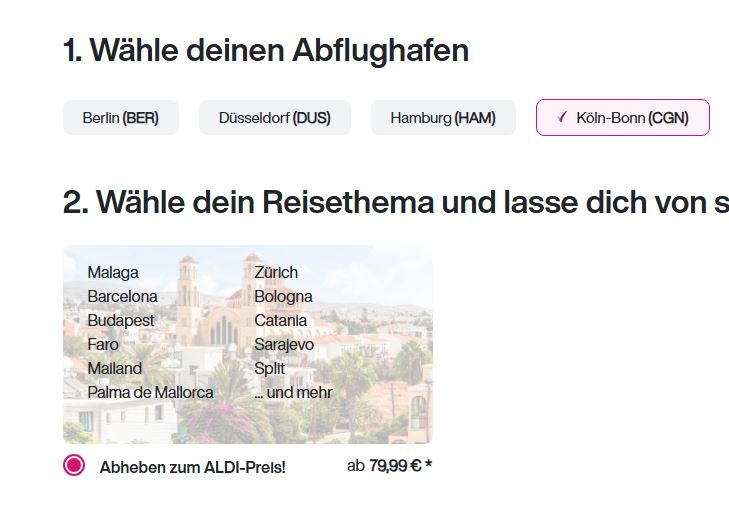Open the city destinations travel theme image
The height and width of the screenshot is (527, 729).
(248, 344)
